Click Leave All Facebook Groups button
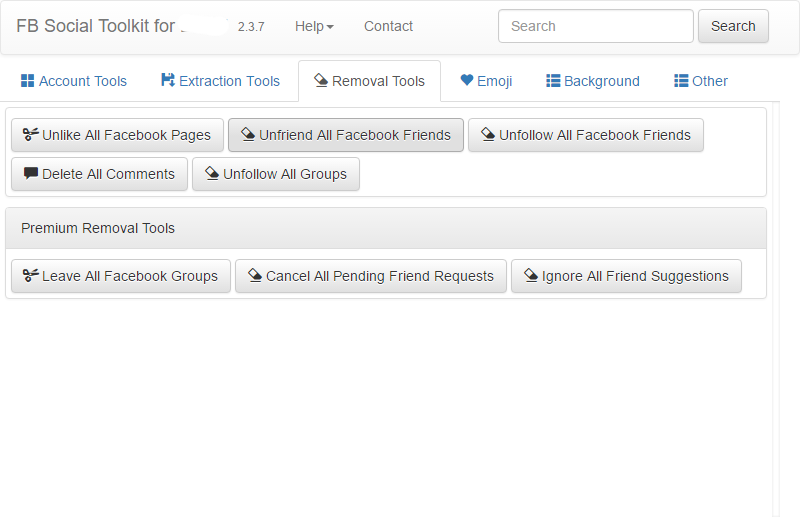The height and width of the screenshot is (522, 800). [121, 276]
